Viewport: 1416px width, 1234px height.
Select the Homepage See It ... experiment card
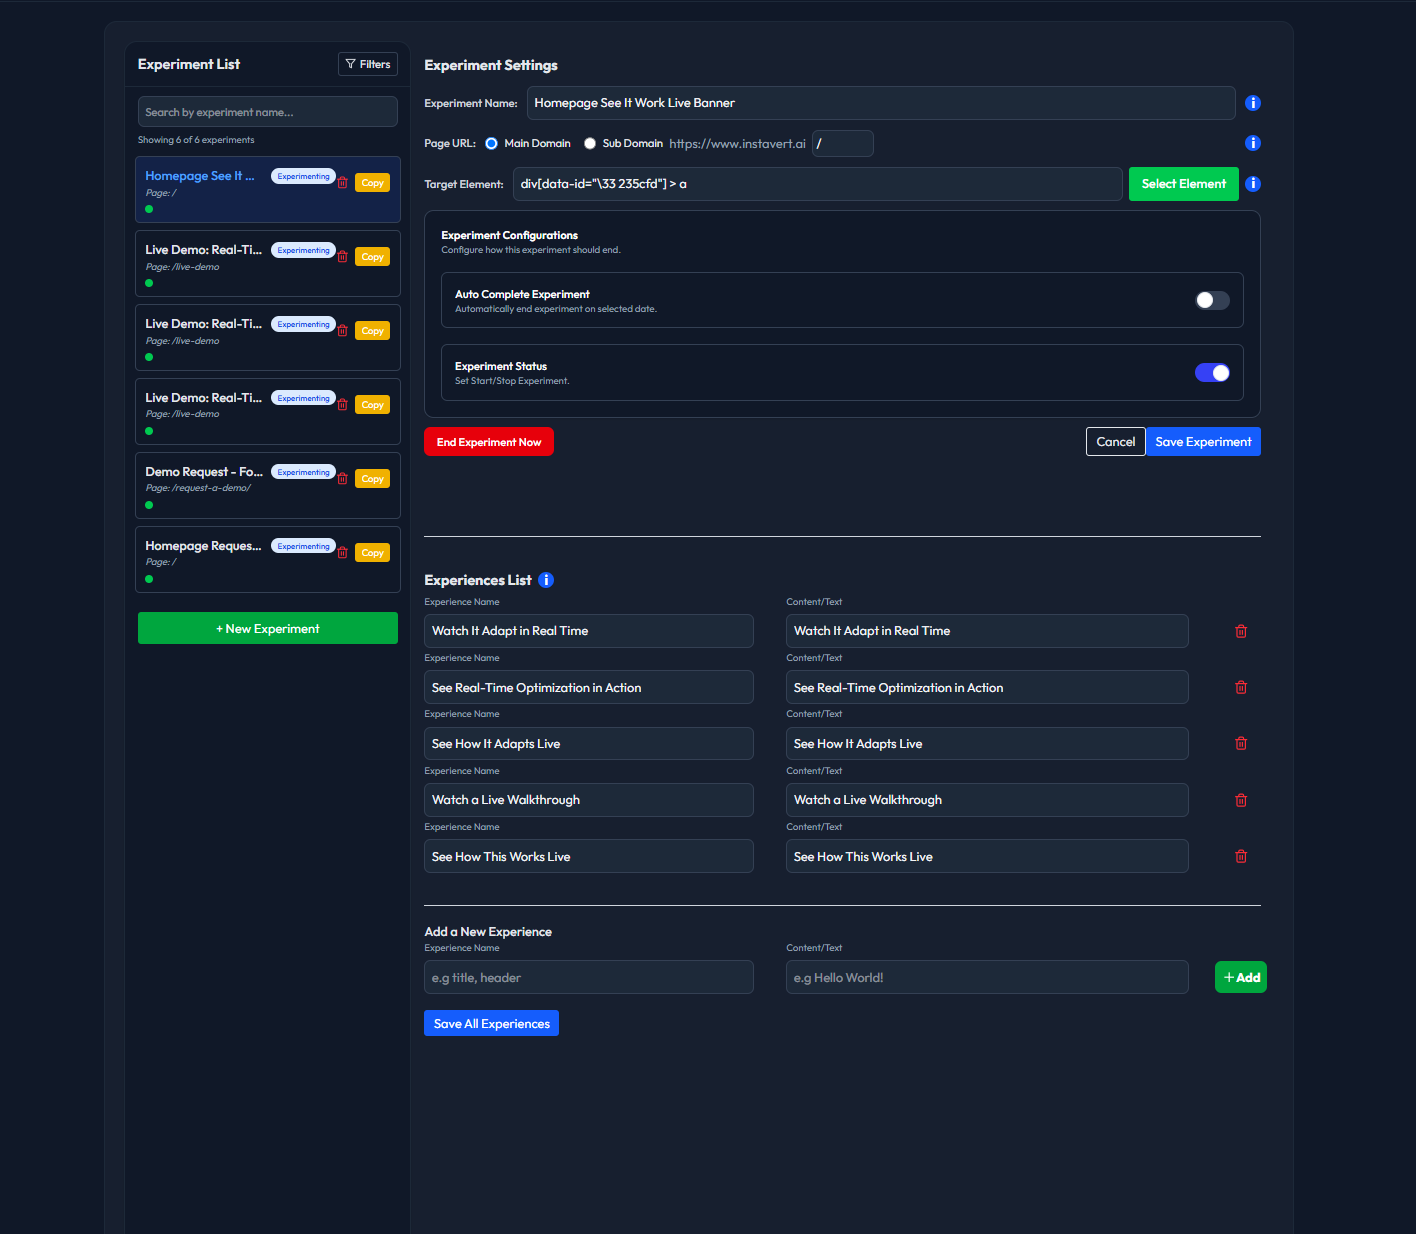[x=268, y=189]
